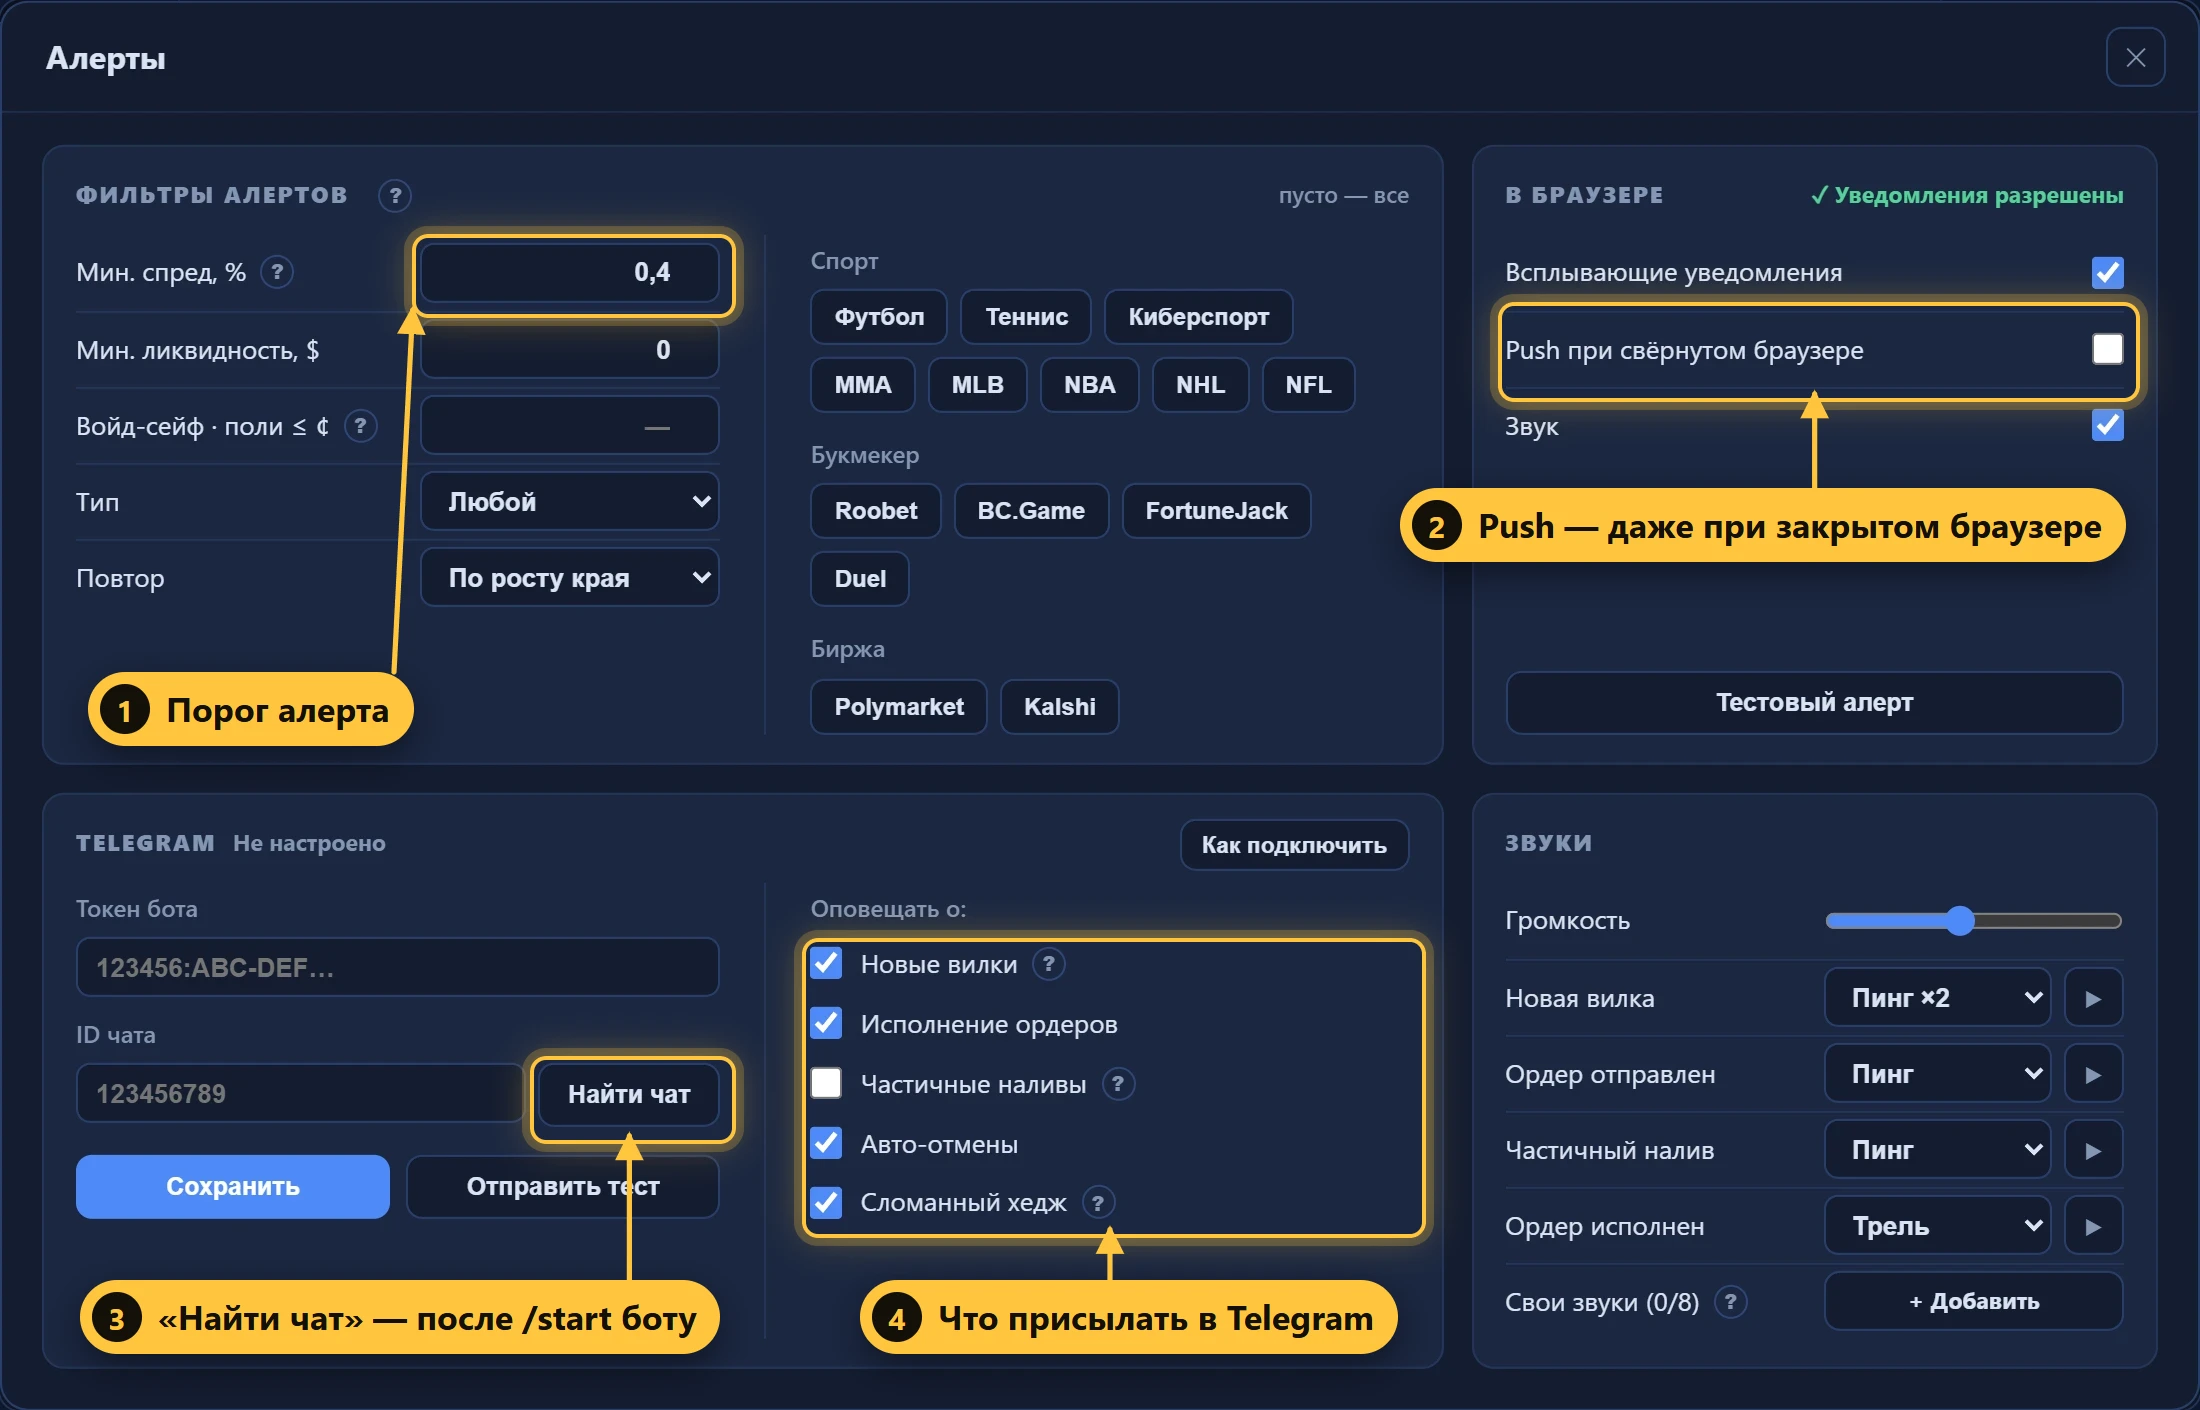2200x1410 pixels.
Task: Open Новая вилка sound dropdown
Action: [1937, 998]
